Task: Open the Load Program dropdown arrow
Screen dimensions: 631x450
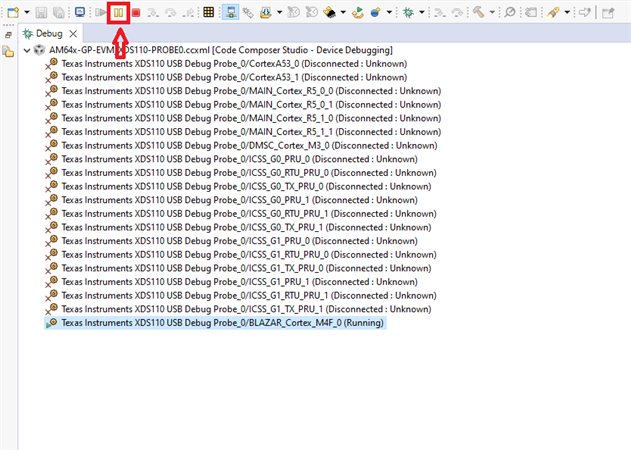Action: [279, 12]
